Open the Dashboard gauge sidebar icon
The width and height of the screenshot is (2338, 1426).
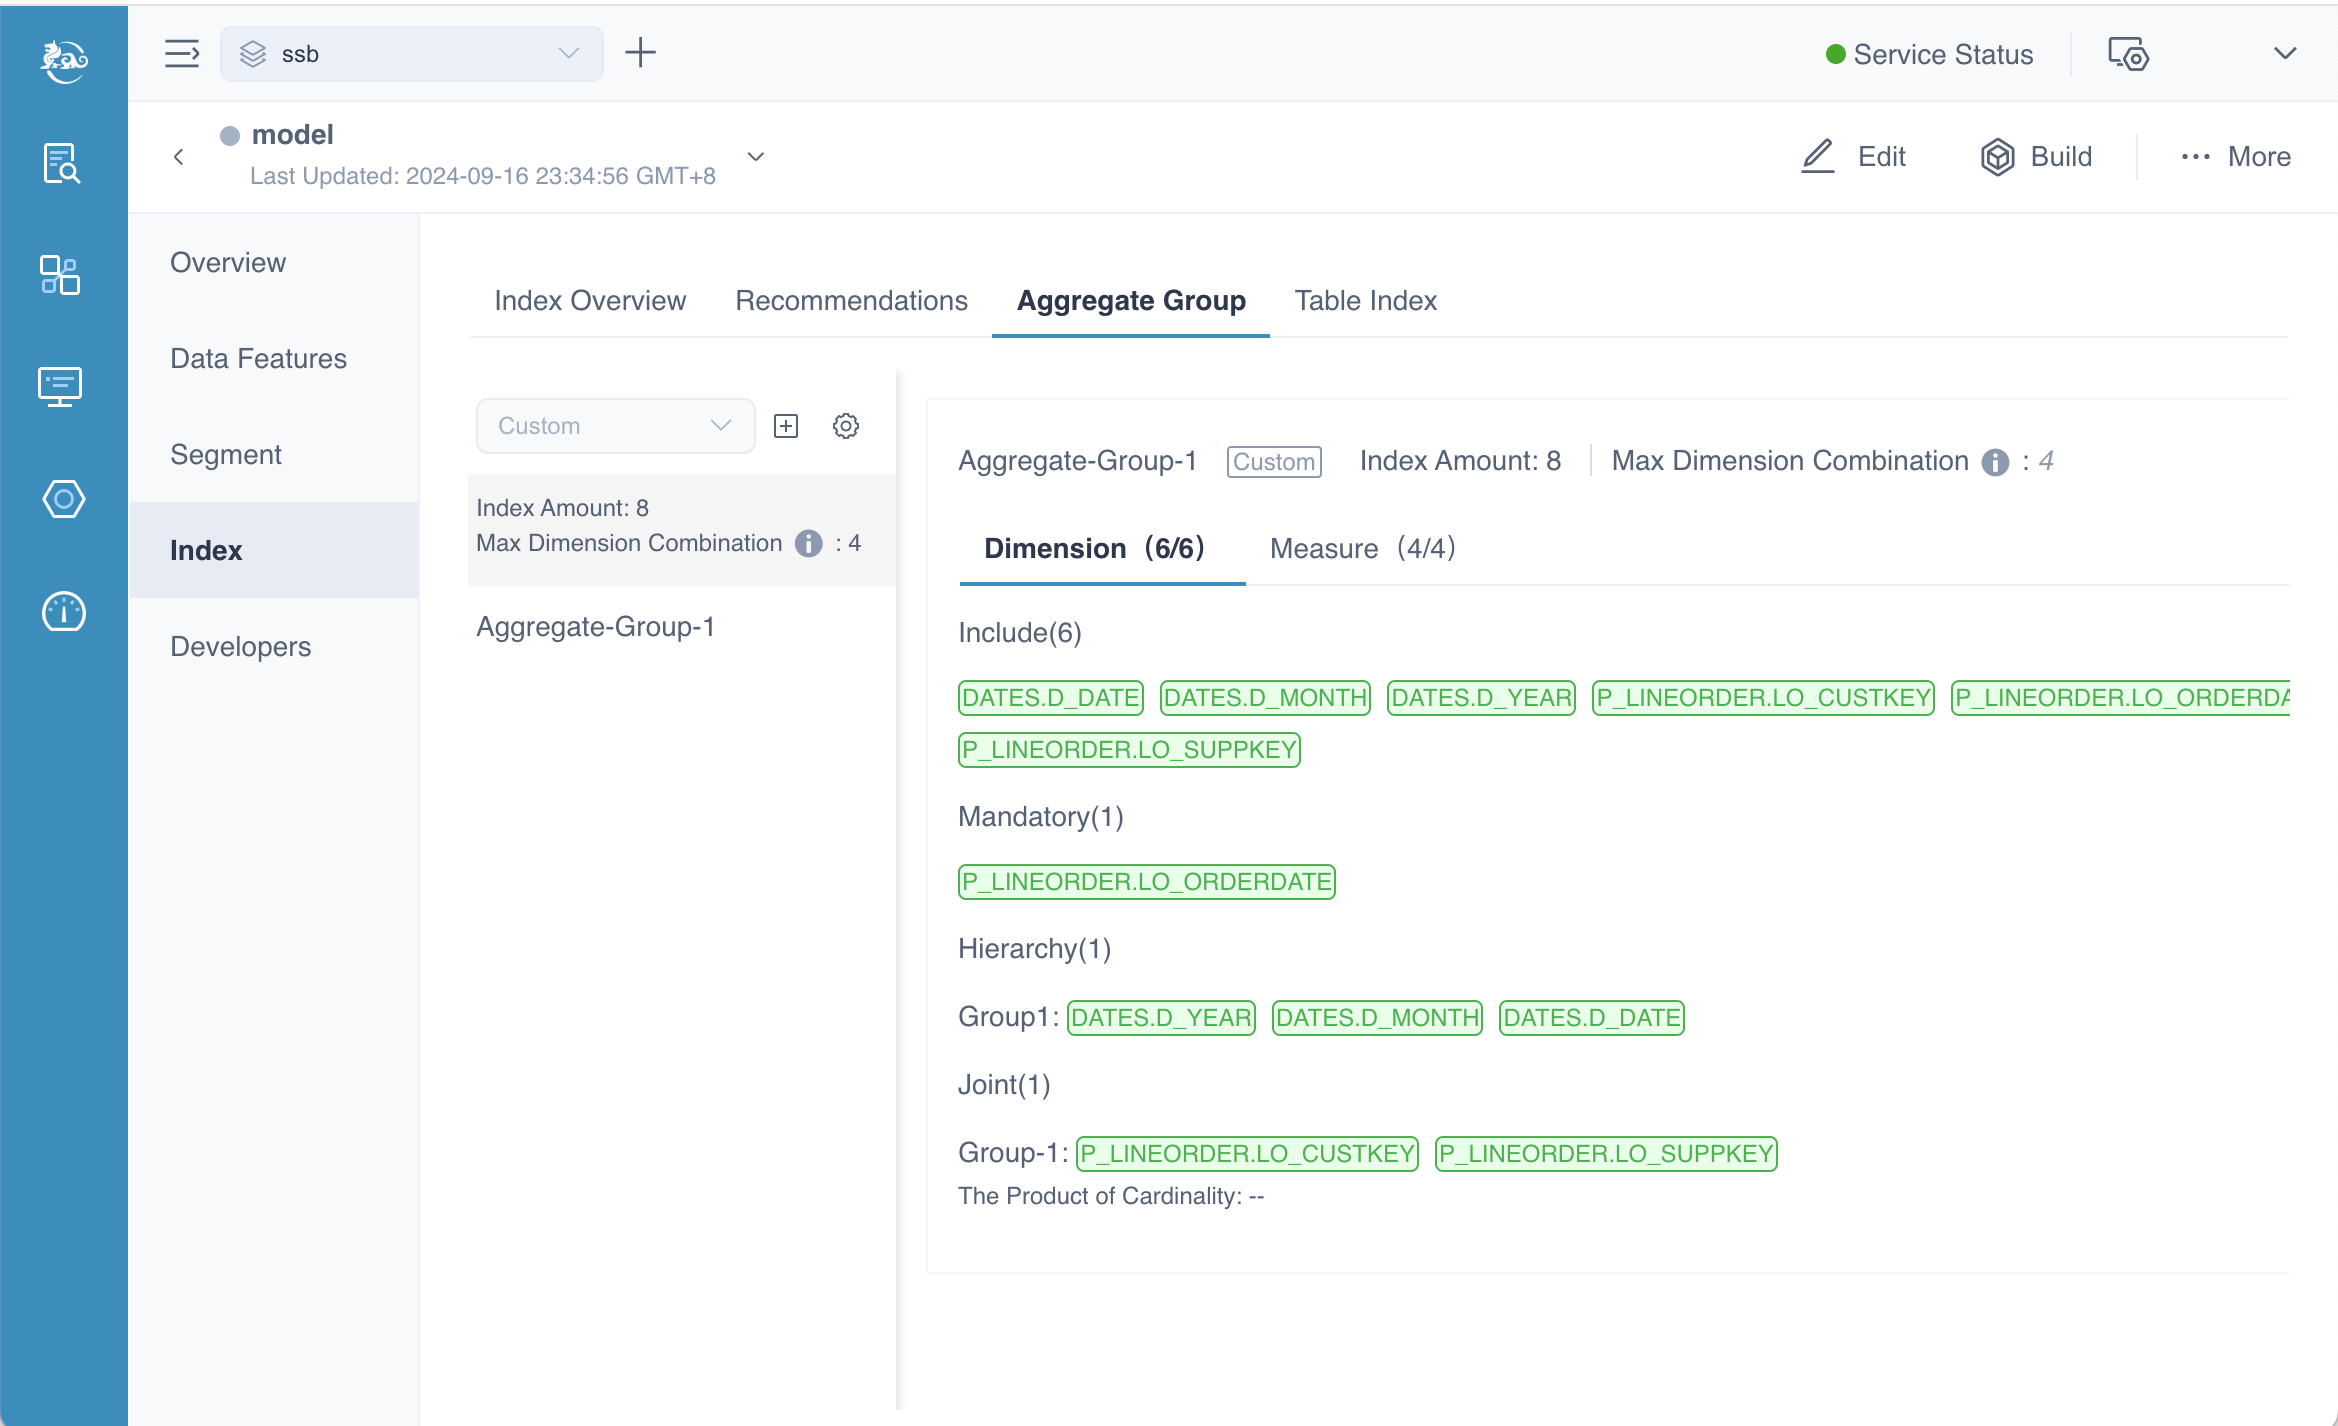pos(63,612)
